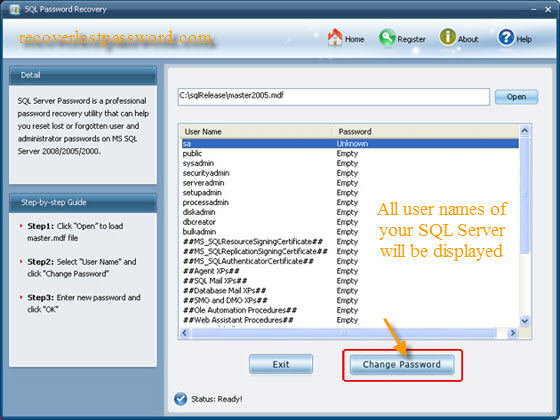The width and height of the screenshot is (560, 420).
Task: Select ##MS_SQLReplicationSigningCertificate## row
Action: pos(350,251)
